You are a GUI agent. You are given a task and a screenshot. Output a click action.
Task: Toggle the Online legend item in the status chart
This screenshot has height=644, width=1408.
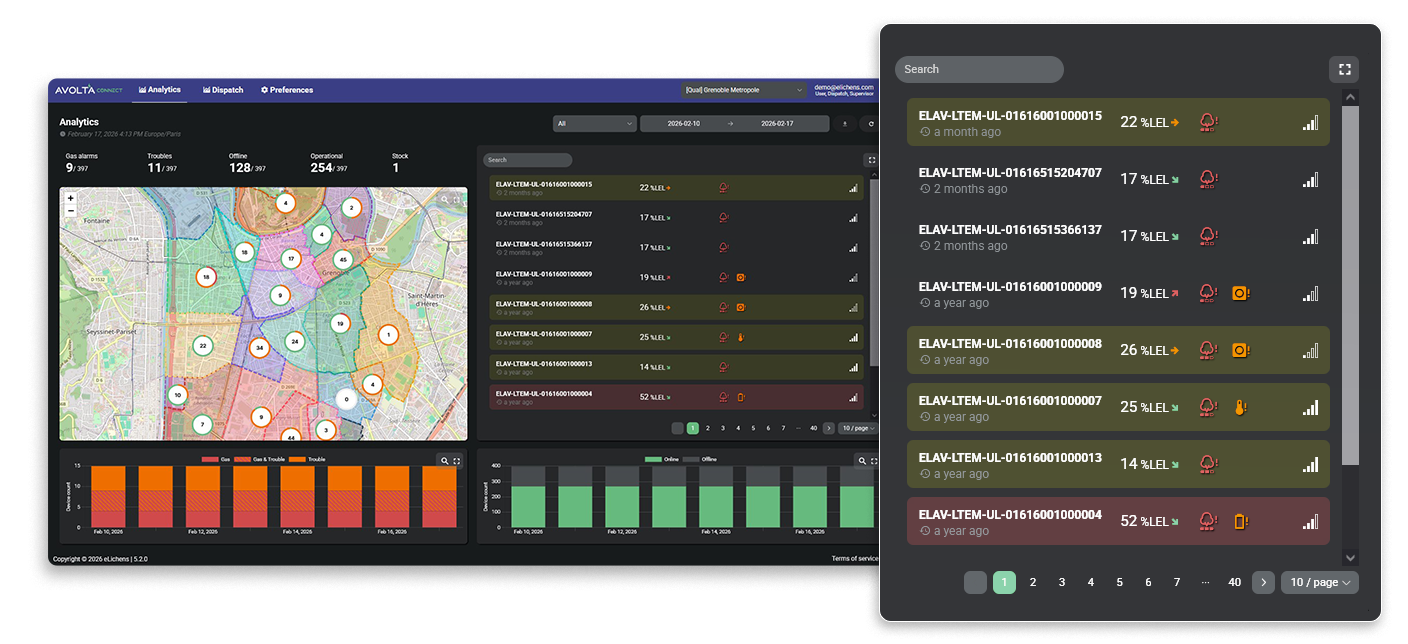(x=660, y=459)
